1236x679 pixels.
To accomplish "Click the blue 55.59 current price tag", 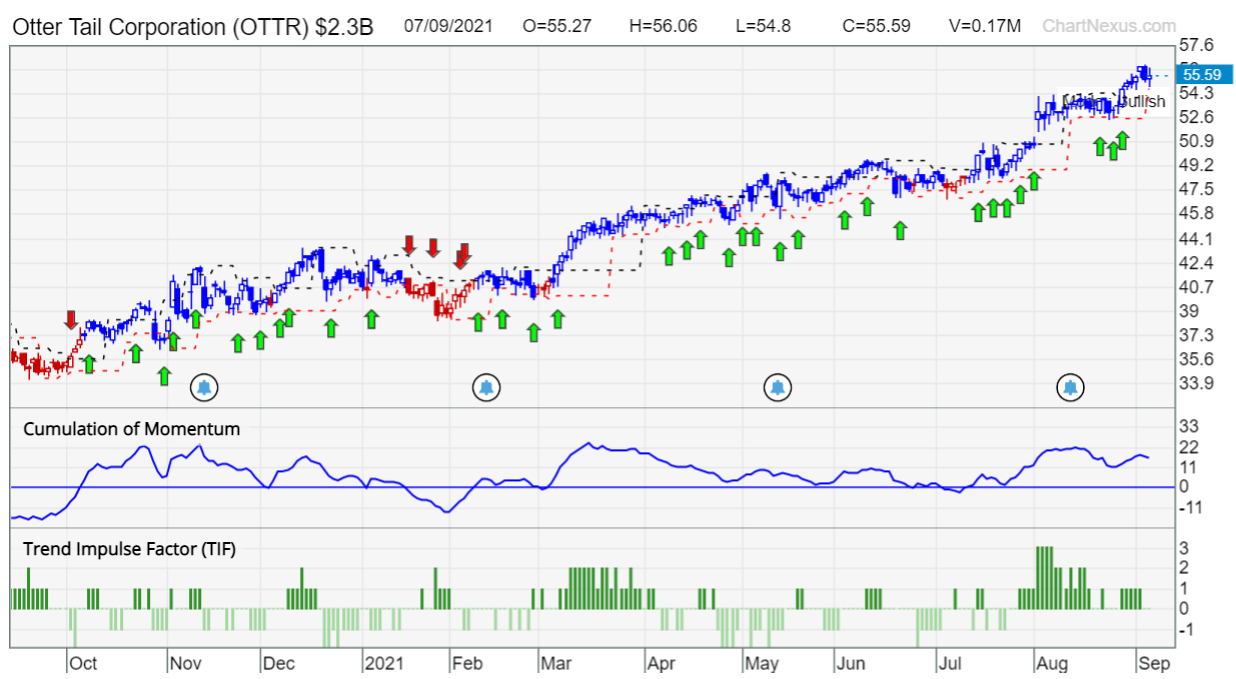I will click(1202, 74).
